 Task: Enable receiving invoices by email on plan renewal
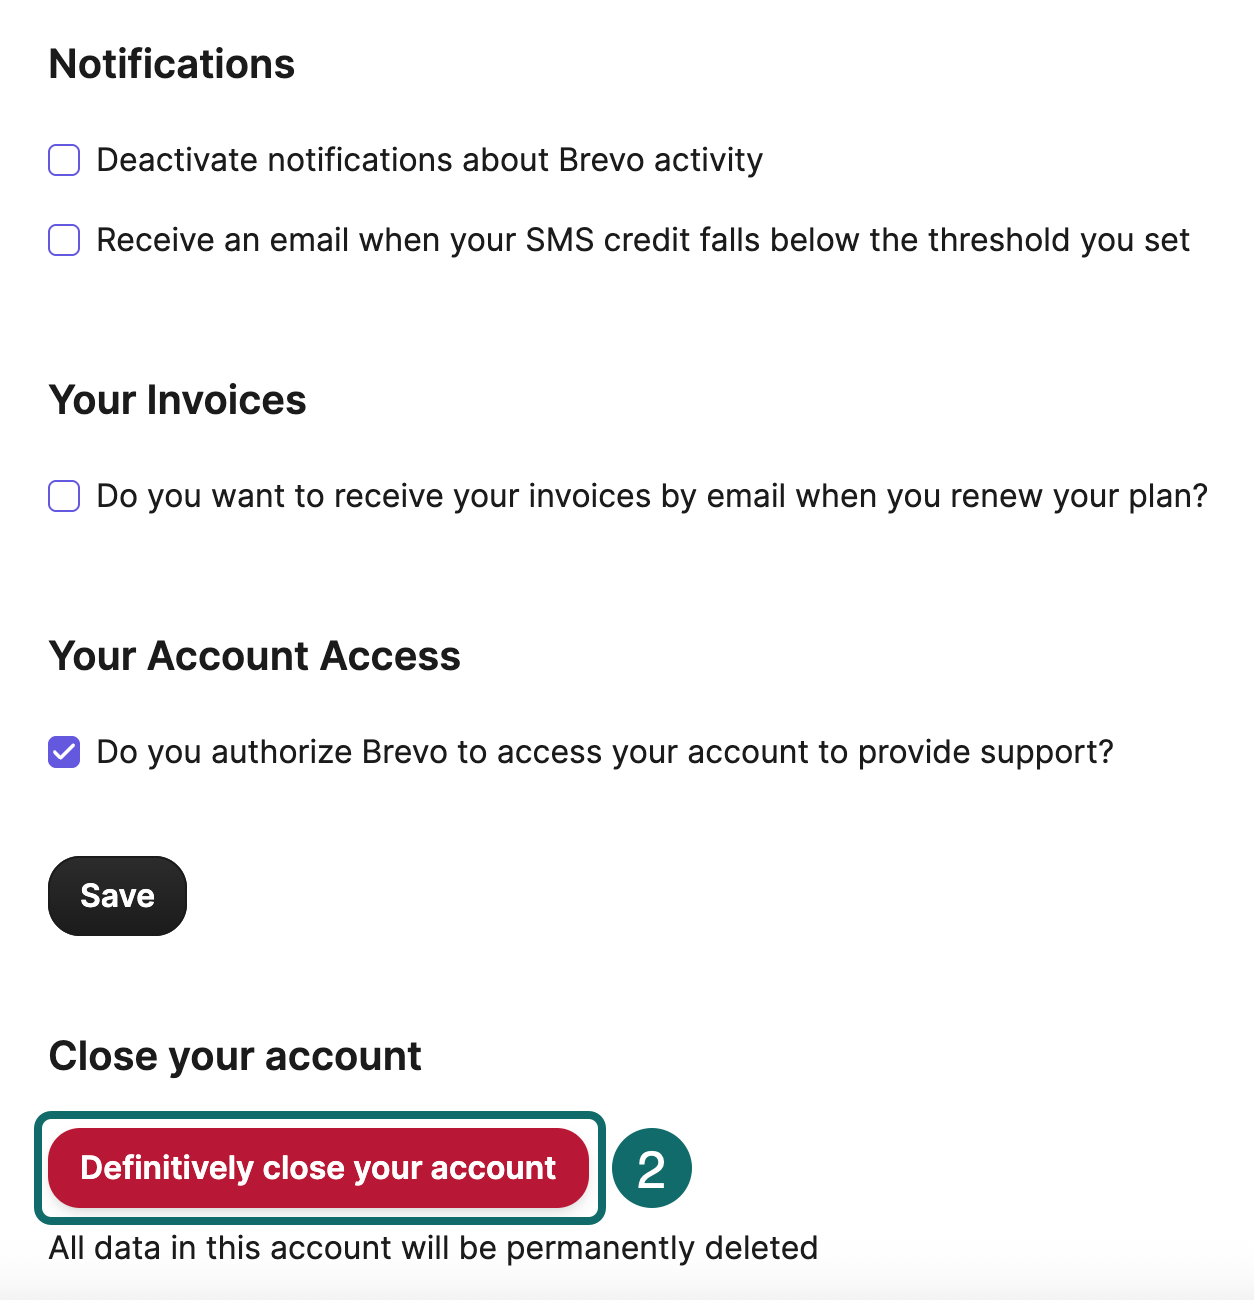coord(63,495)
